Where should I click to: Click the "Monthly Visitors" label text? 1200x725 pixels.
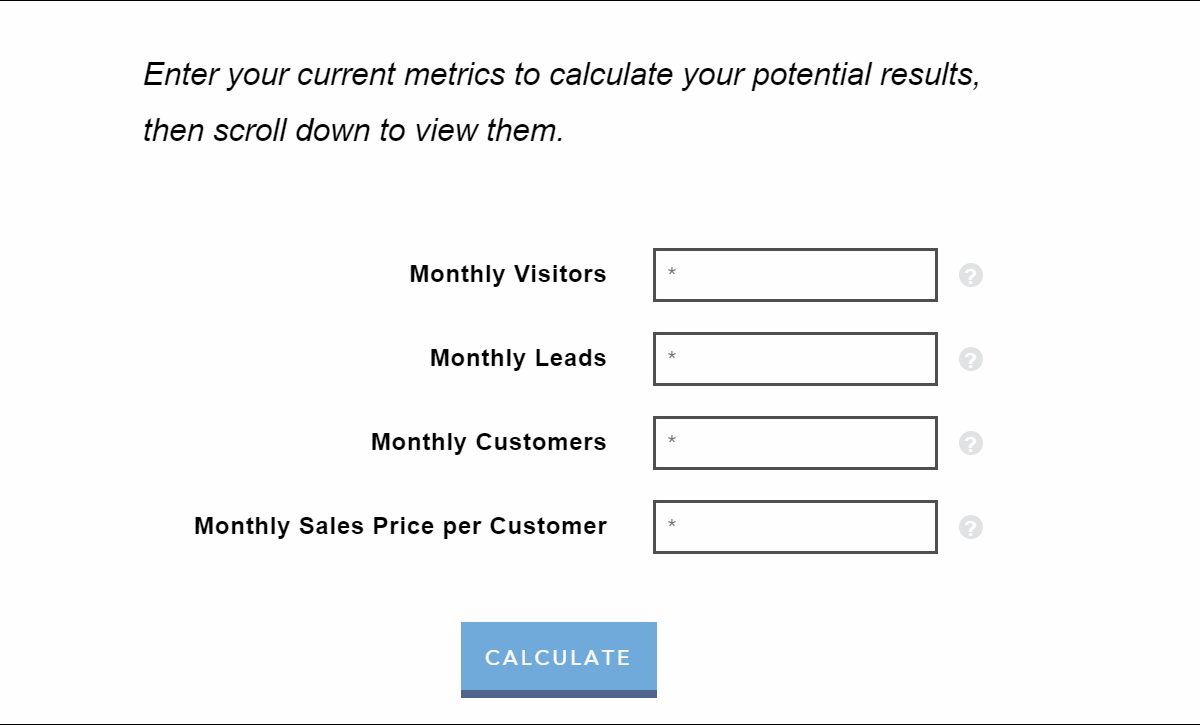click(x=508, y=274)
